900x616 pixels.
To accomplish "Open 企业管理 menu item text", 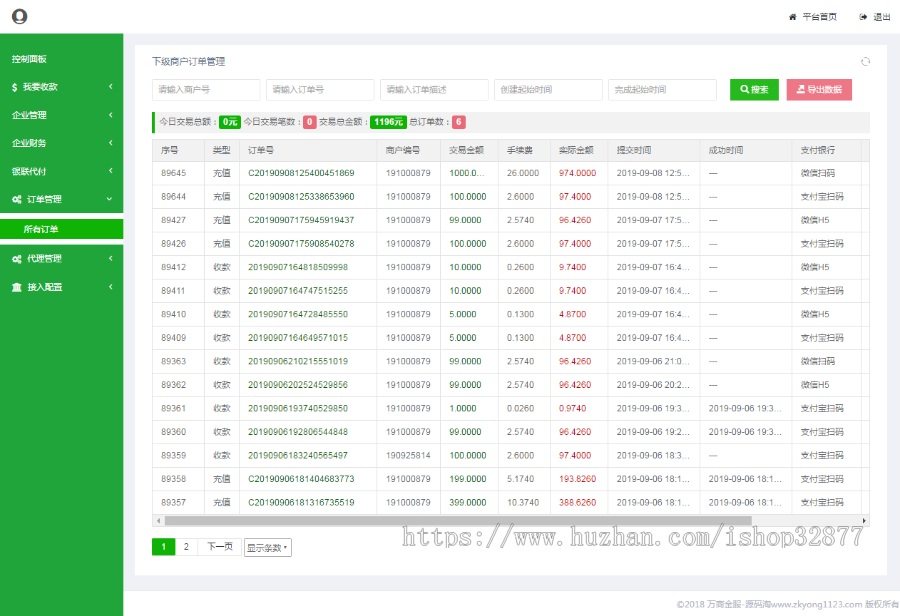I will (x=29, y=115).
